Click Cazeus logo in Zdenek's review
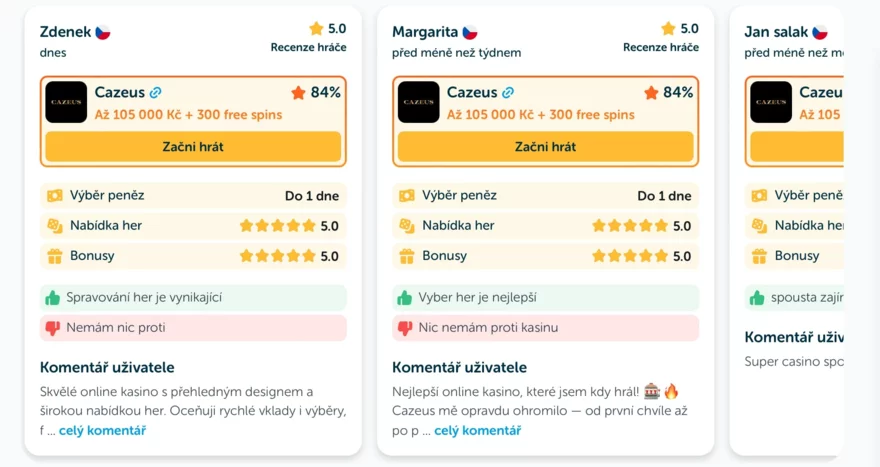The height and width of the screenshot is (467, 880). click(66, 102)
